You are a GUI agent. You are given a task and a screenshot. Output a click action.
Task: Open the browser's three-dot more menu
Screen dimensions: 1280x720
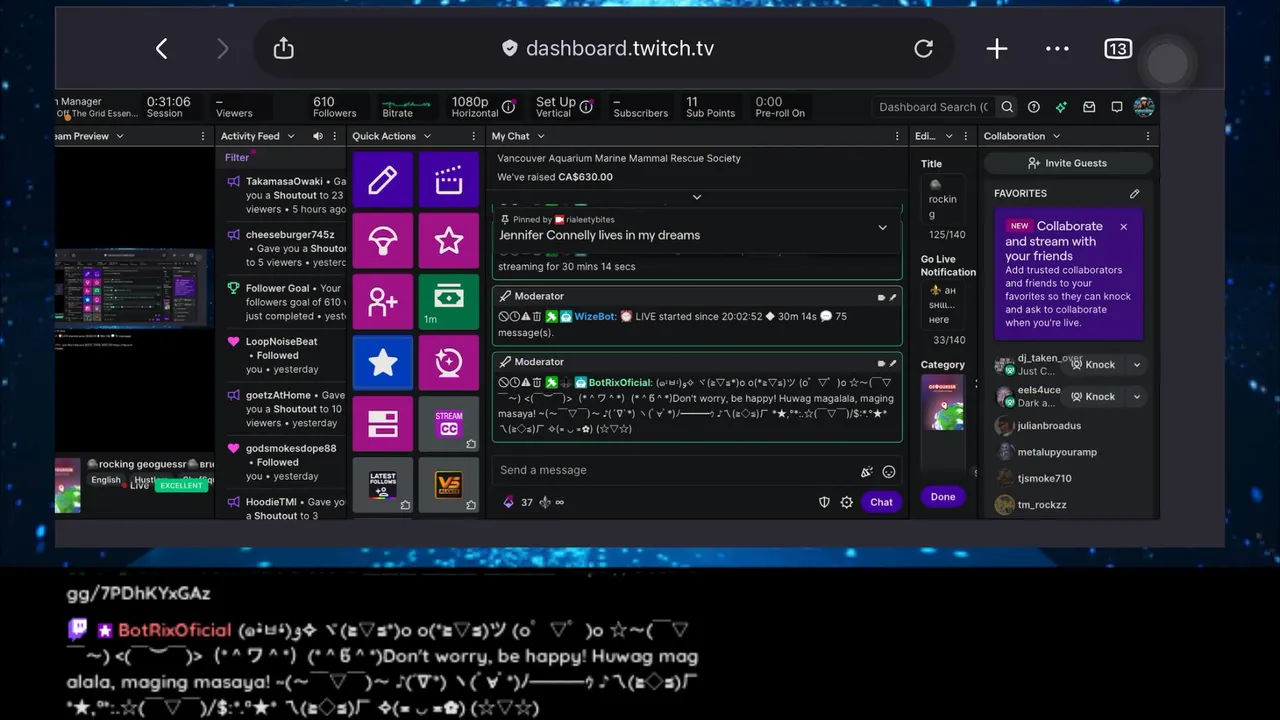coord(1057,49)
